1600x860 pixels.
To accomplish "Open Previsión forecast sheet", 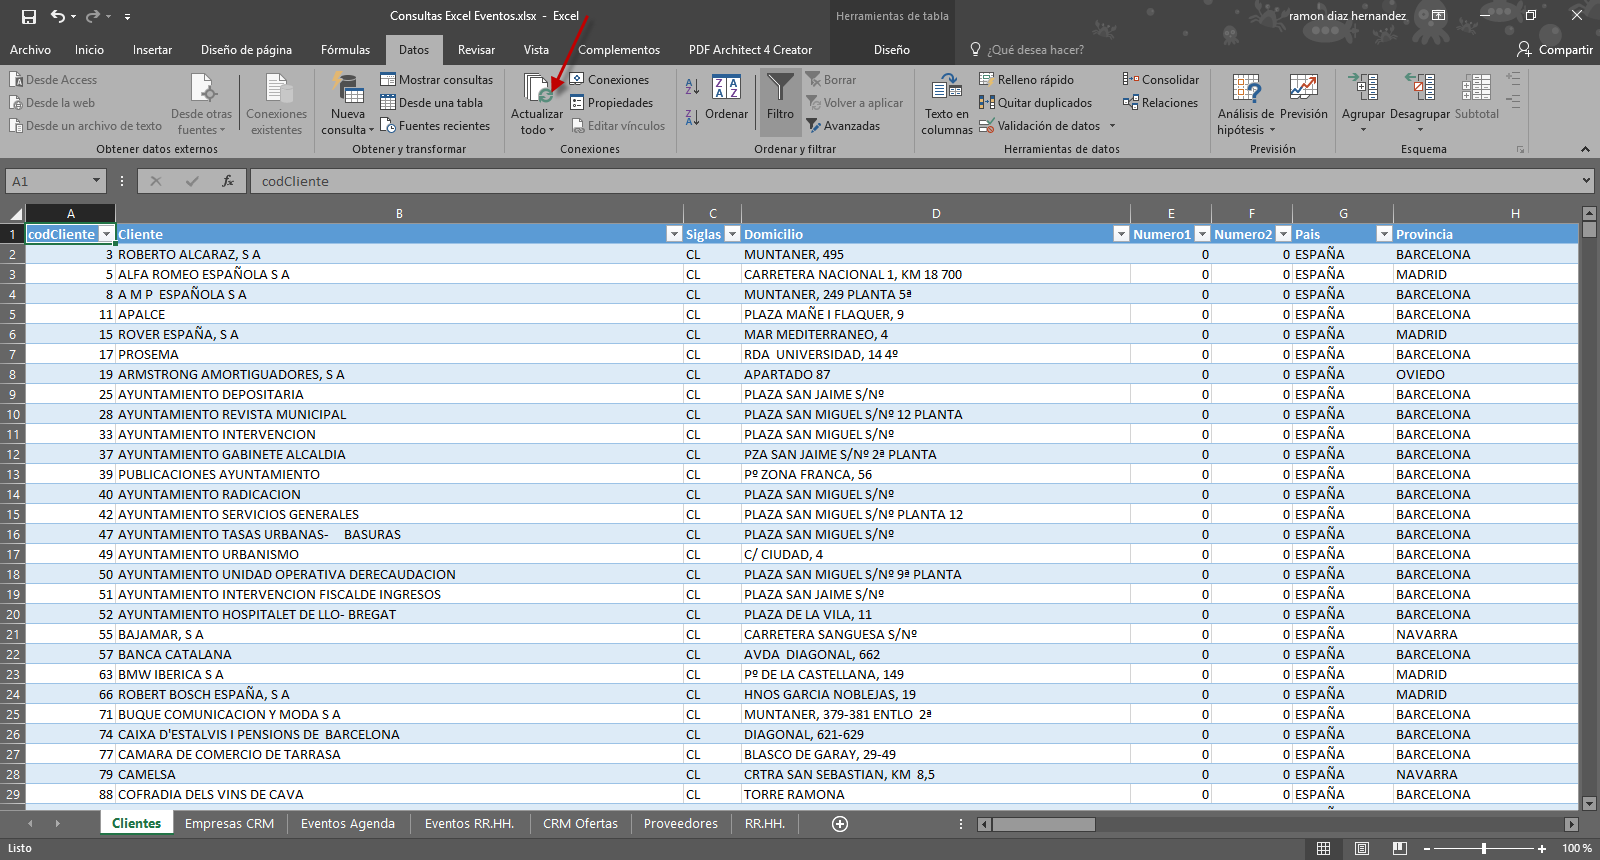I will pos(1304,98).
